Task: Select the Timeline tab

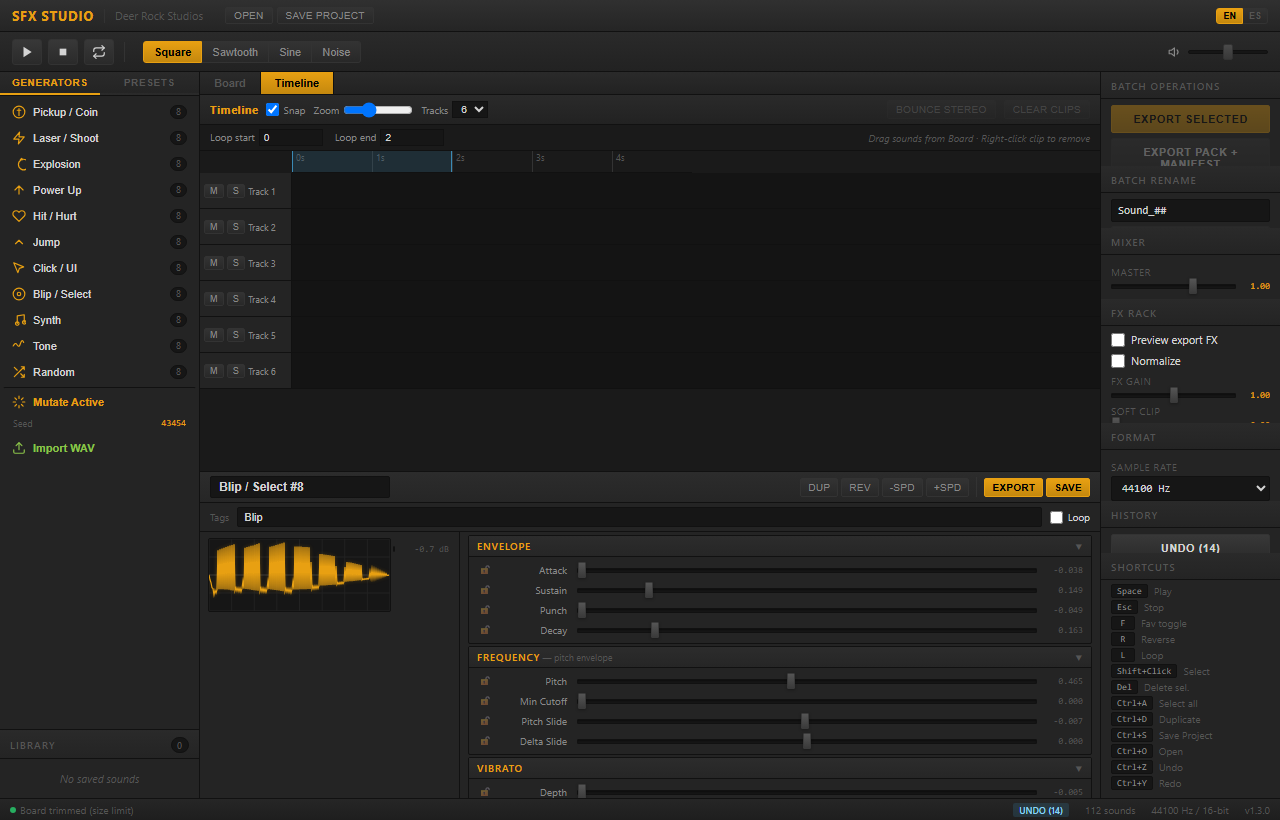Action: [x=297, y=83]
